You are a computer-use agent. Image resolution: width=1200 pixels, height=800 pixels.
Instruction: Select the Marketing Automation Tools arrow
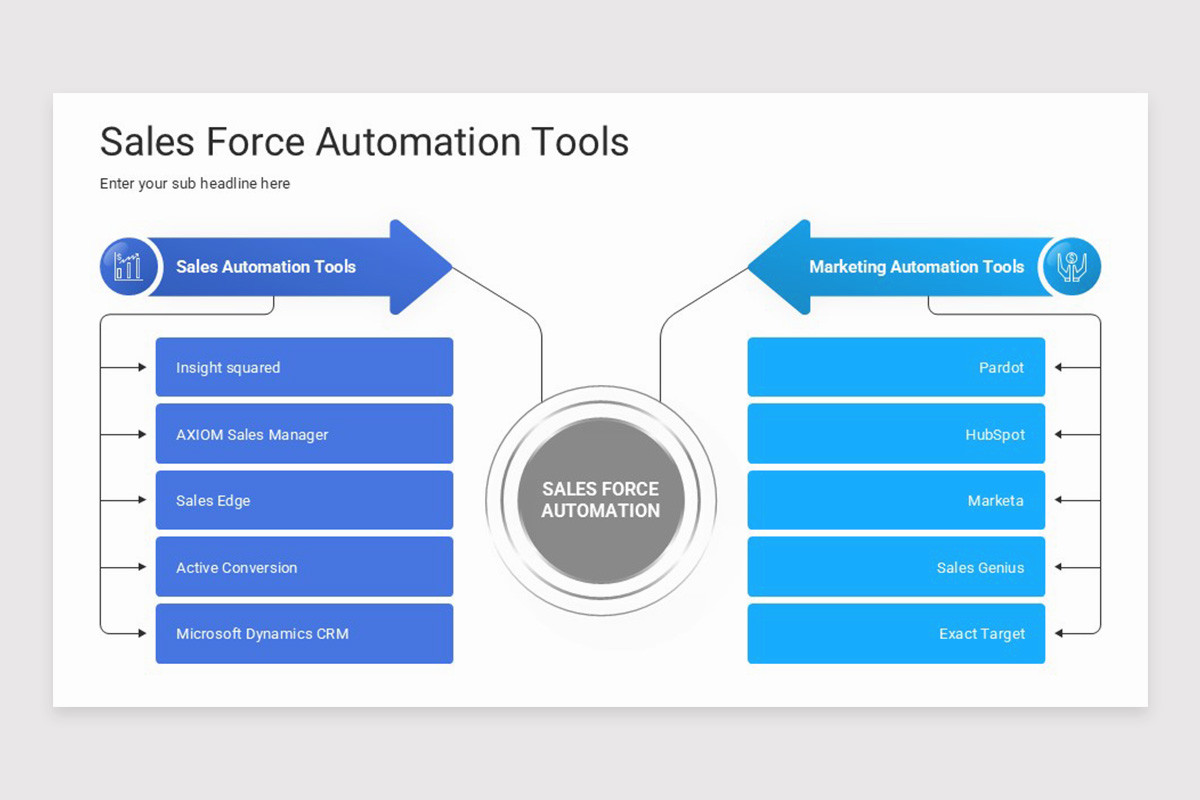900,267
